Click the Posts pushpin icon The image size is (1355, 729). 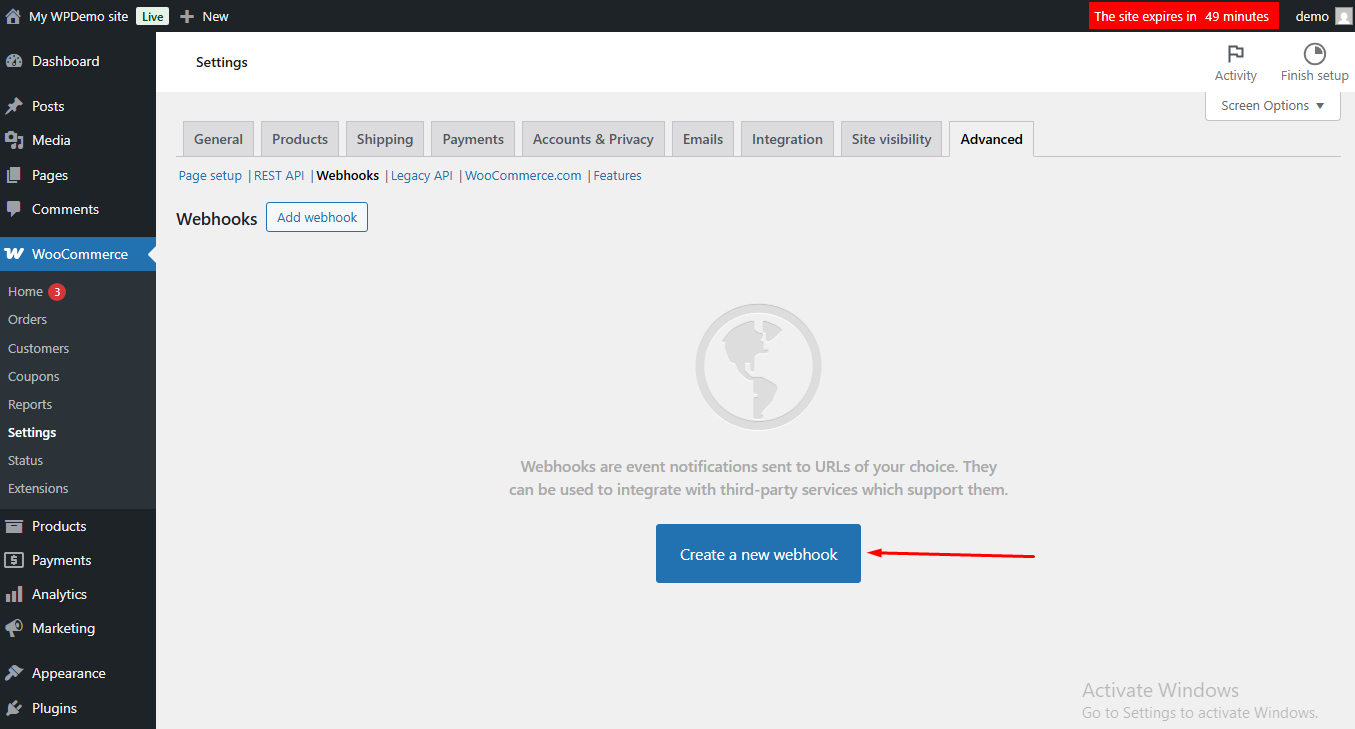pos(14,106)
